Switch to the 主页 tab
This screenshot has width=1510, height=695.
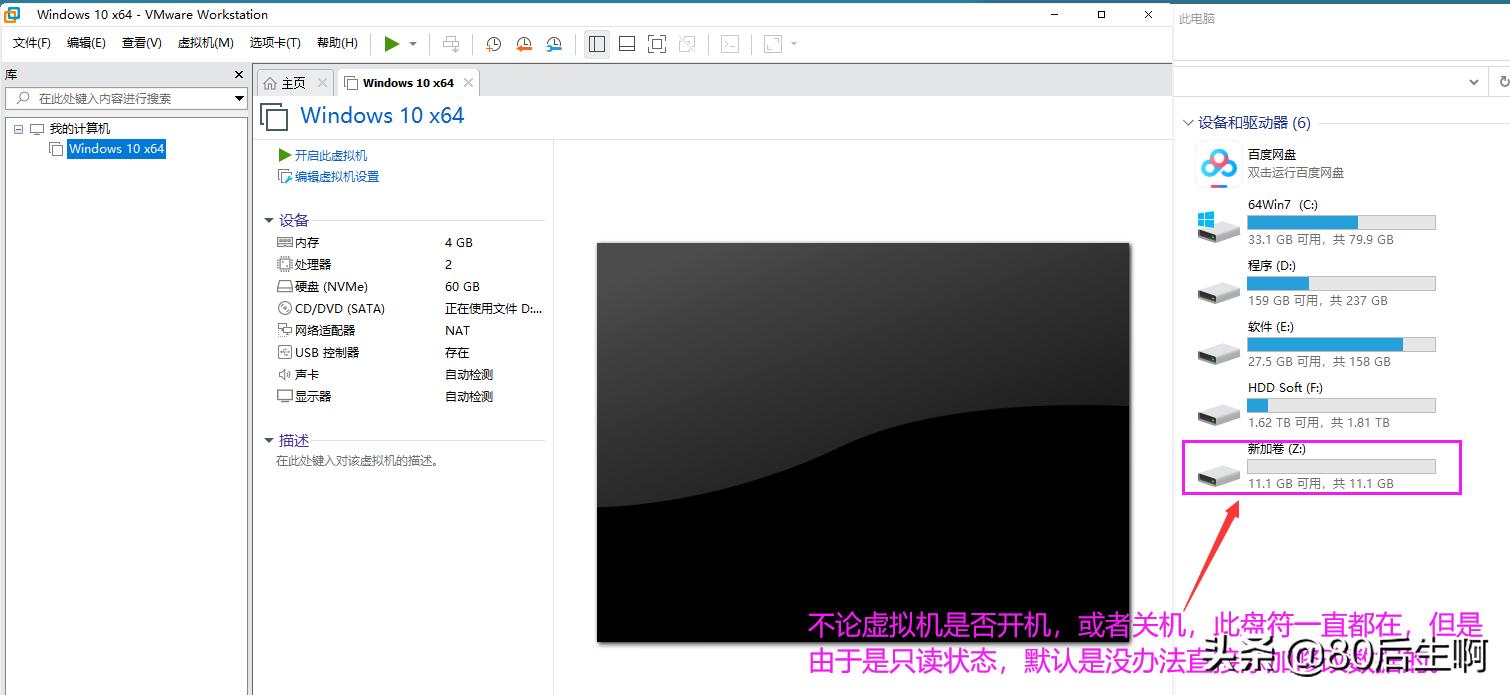click(x=293, y=82)
